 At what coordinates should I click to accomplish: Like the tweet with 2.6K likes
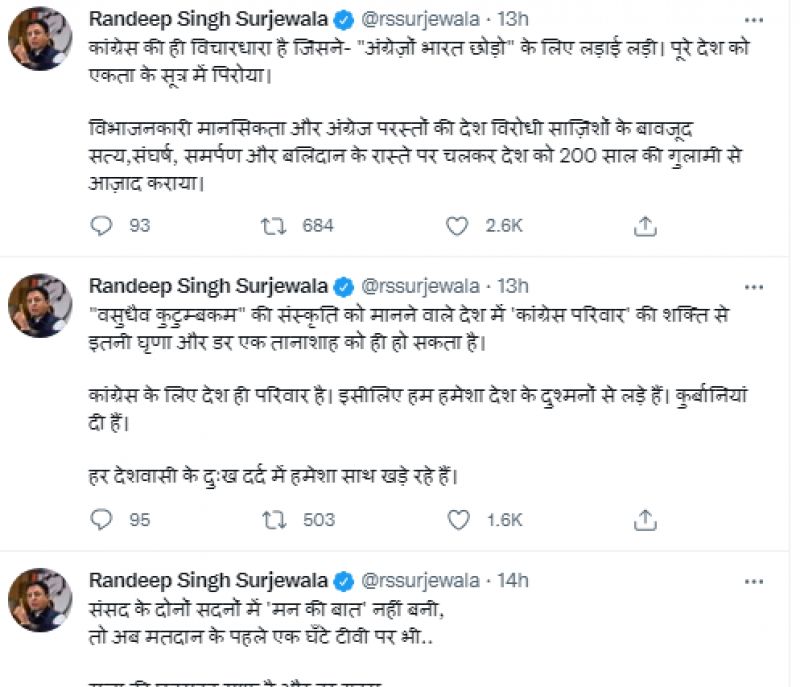[x=457, y=226]
